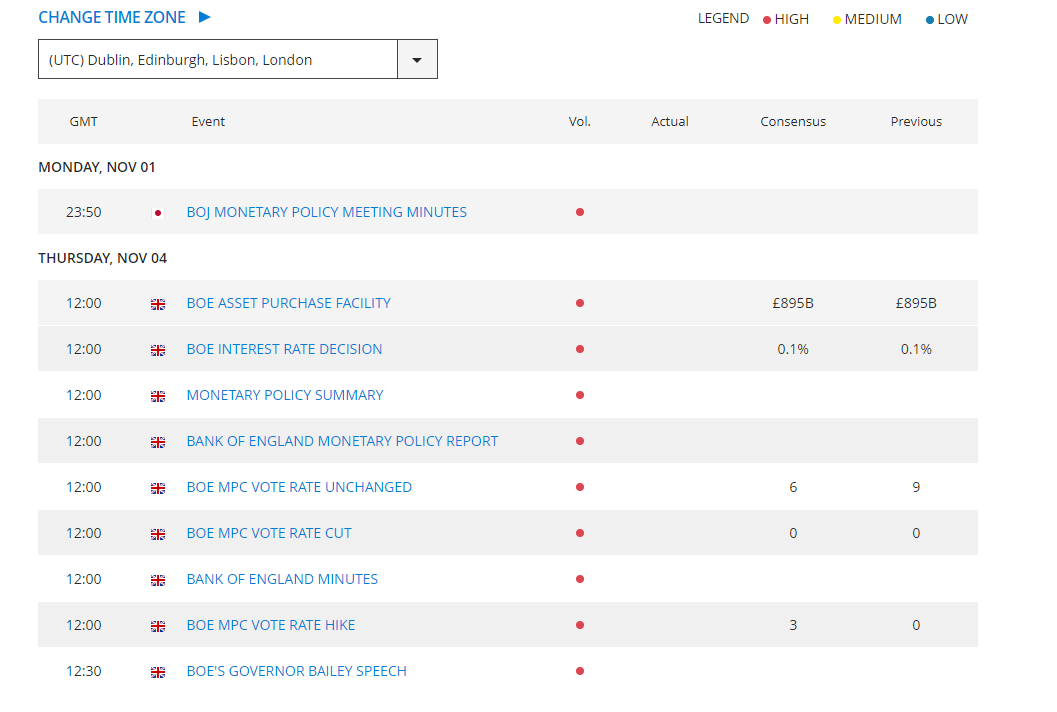1057x712 pixels.
Task: Open Bank of England Monetary Policy Report
Action: (x=342, y=441)
